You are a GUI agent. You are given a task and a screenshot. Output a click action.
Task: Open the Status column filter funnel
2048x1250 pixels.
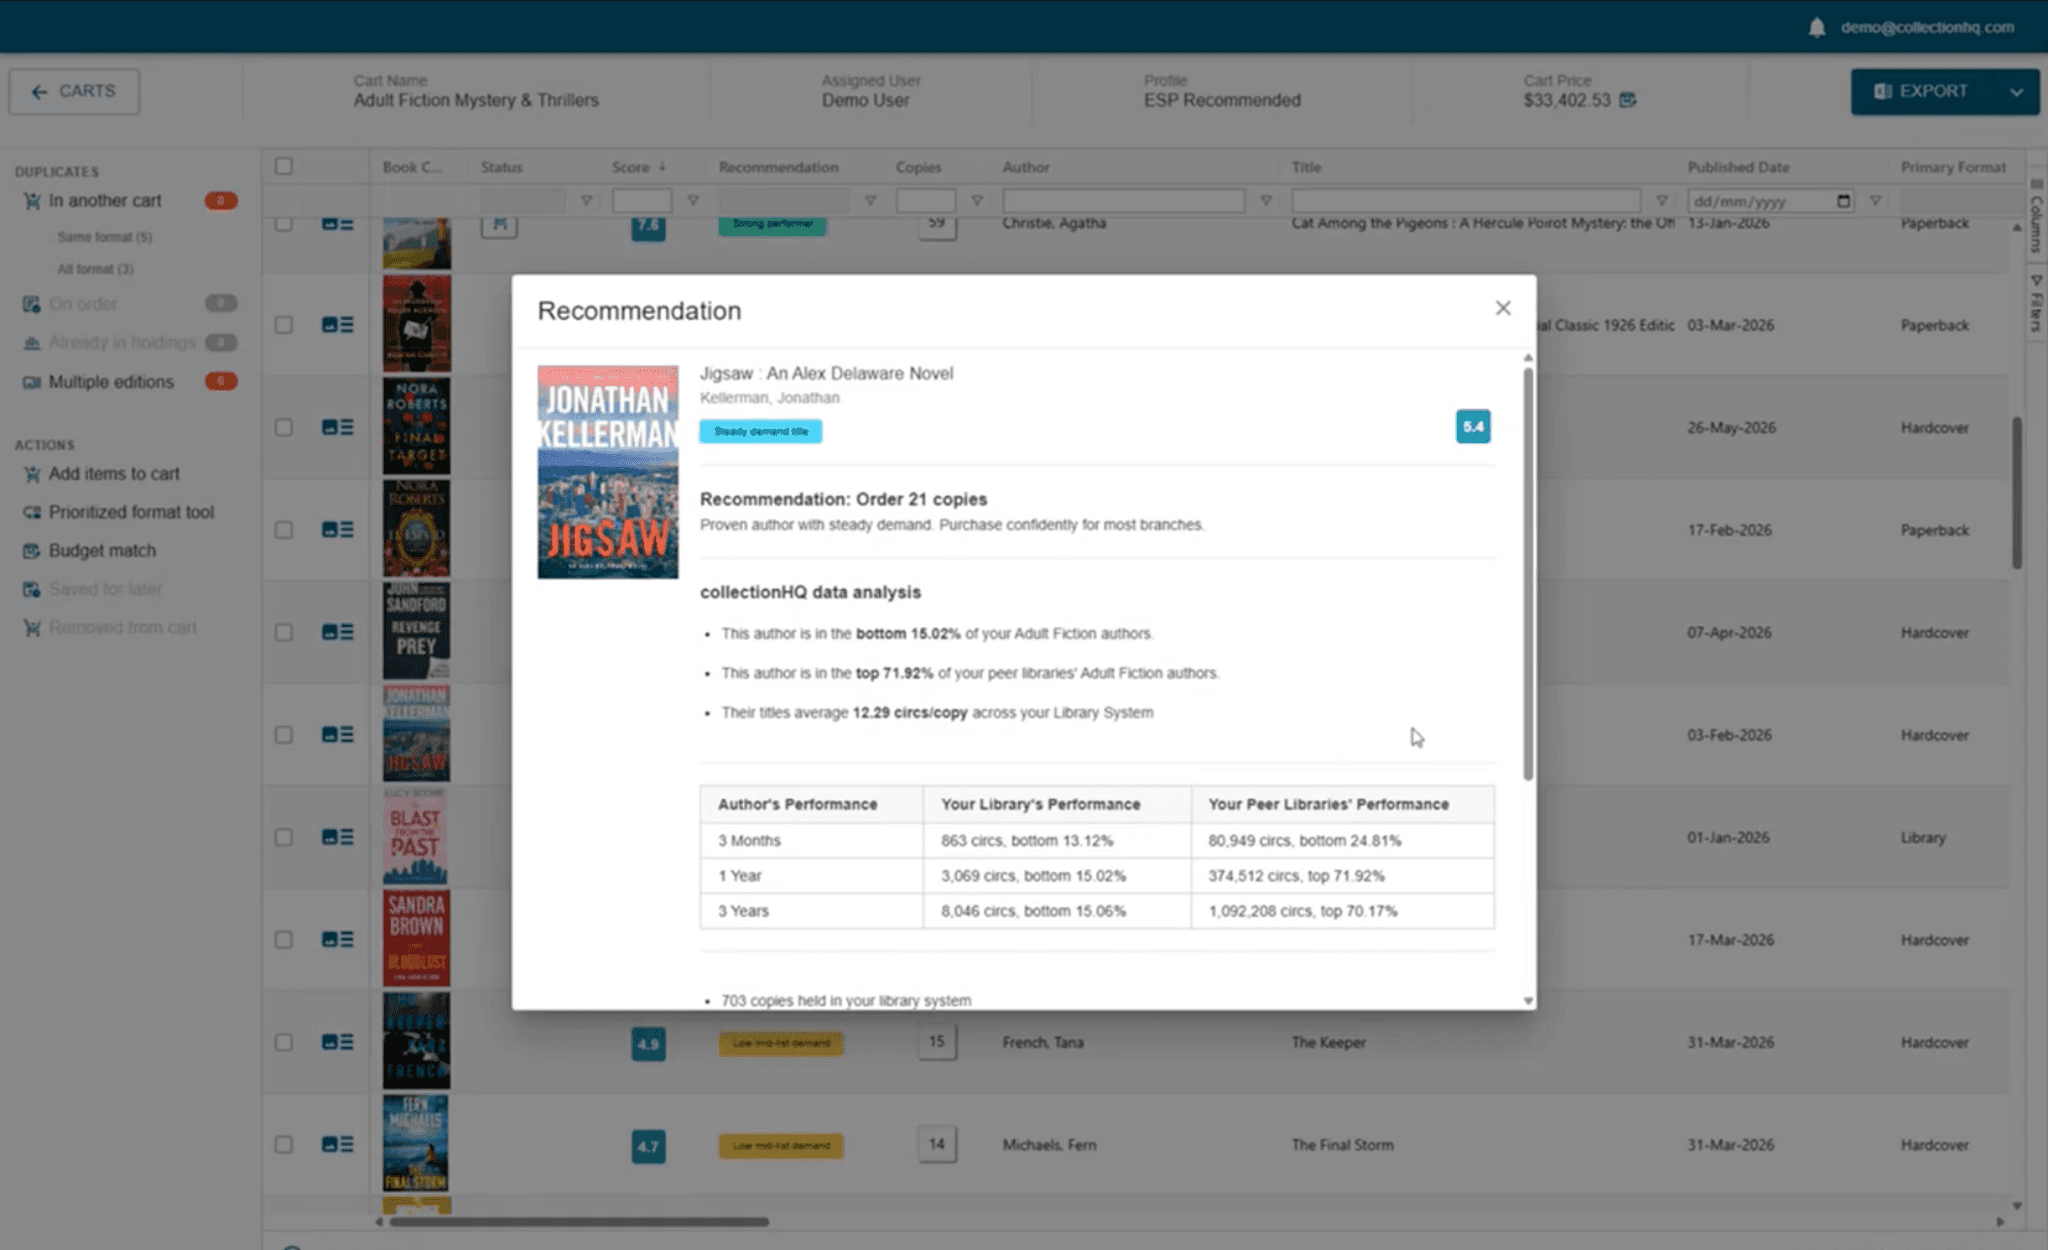pyautogui.click(x=587, y=201)
